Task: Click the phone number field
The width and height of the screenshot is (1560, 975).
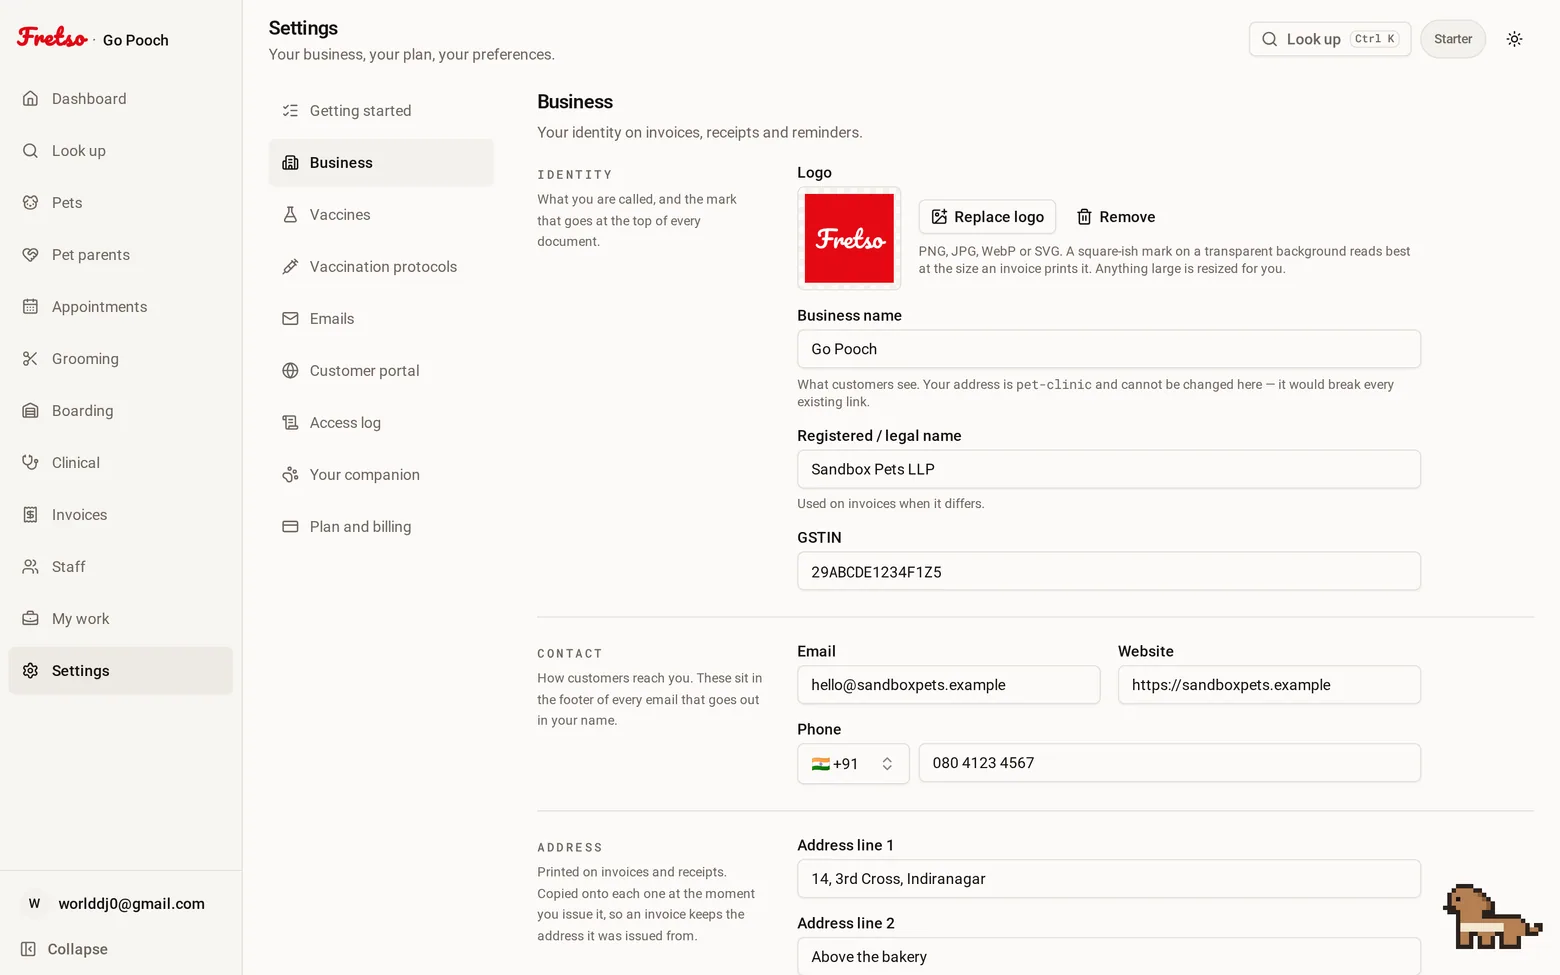Action: [1170, 763]
